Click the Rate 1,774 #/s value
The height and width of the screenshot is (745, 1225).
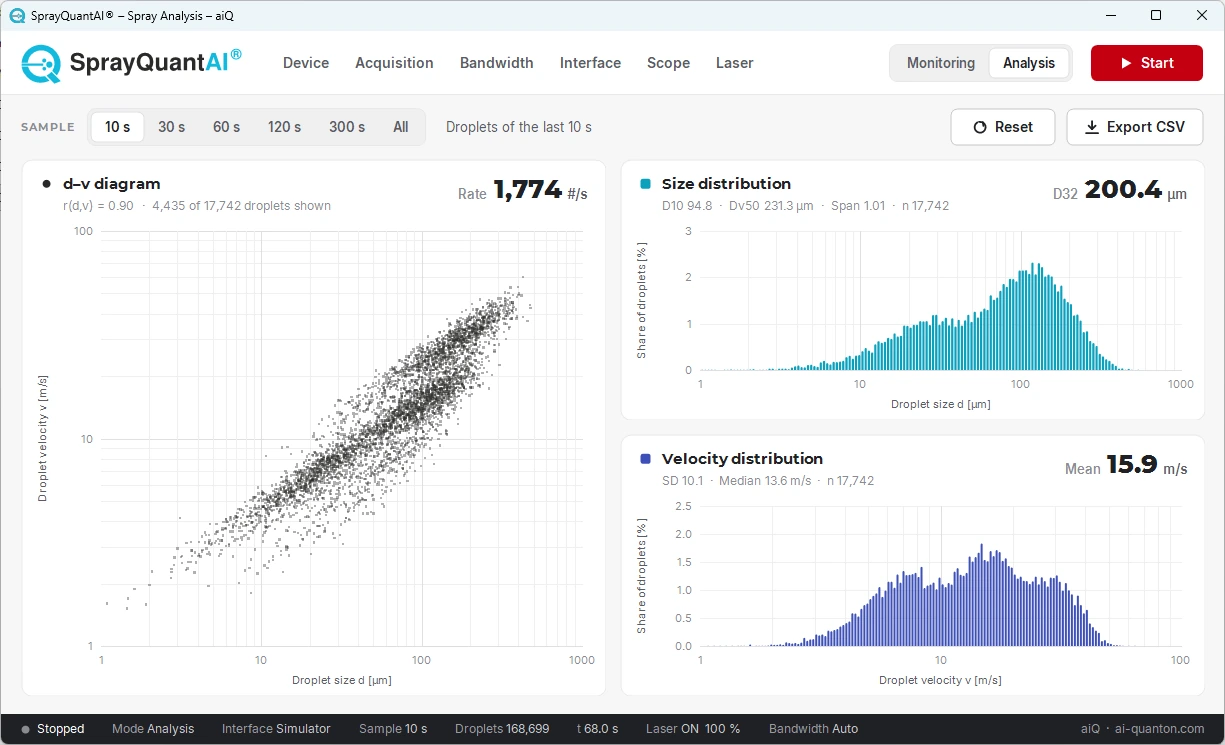pos(523,191)
